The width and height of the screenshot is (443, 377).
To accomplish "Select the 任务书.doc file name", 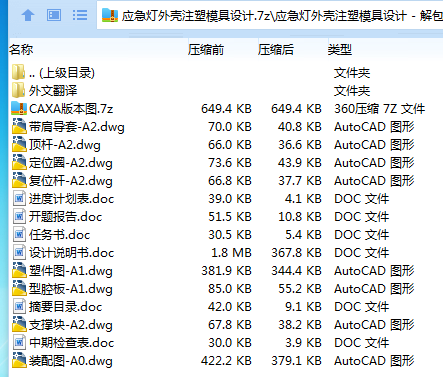I will 59,235.
